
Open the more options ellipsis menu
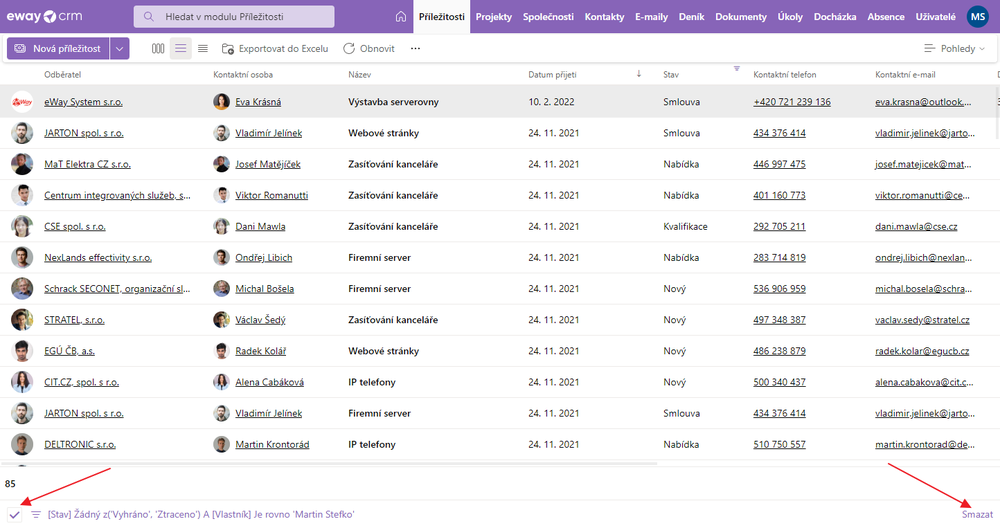click(415, 48)
